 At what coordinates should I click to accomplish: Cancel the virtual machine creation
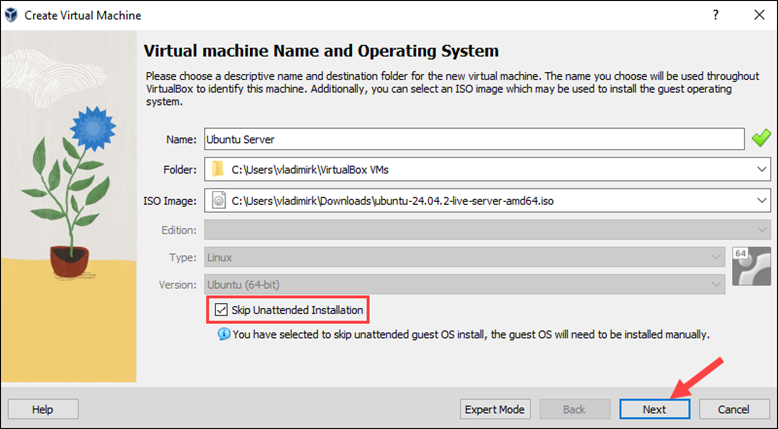(734, 409)
